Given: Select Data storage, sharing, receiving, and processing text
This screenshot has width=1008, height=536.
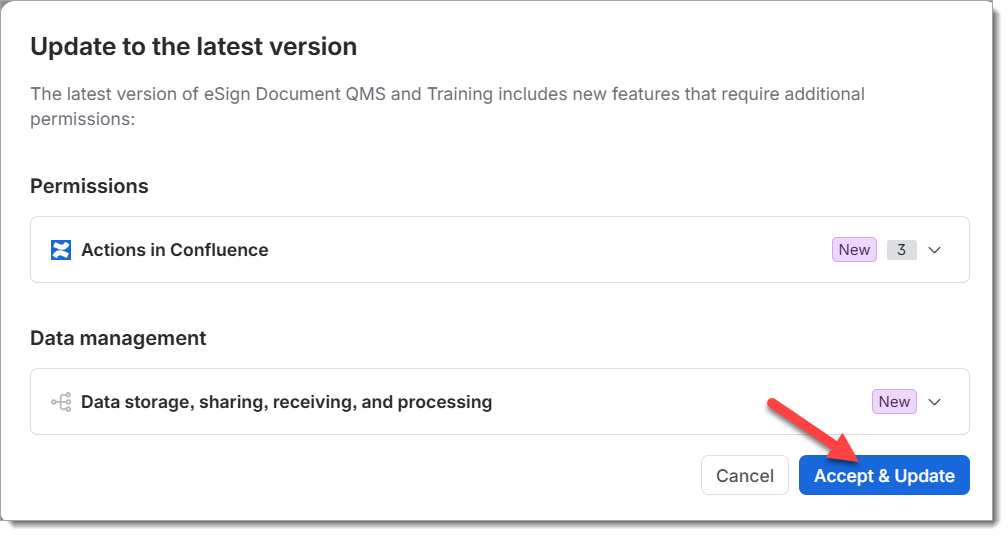Looking at the screenshot, I should pos(286,402).
